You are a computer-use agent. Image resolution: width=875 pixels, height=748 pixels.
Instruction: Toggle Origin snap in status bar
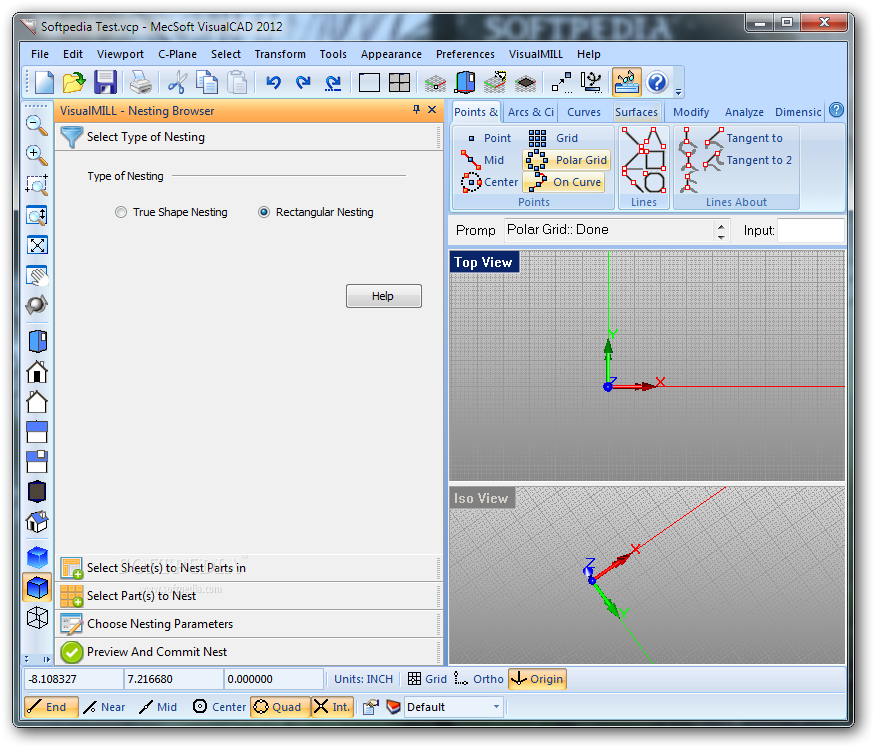[x=537, y=679]
